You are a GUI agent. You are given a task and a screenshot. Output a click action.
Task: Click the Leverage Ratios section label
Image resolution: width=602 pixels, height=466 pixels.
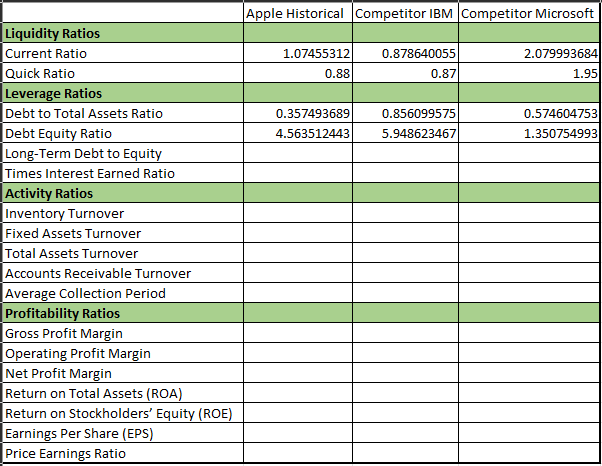[53, 94]
